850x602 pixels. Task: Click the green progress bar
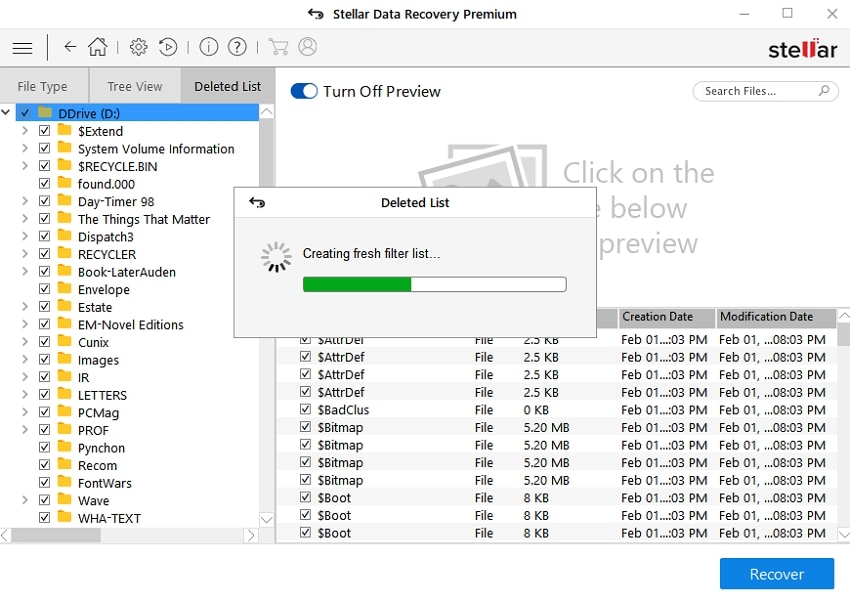coord(356,284)
